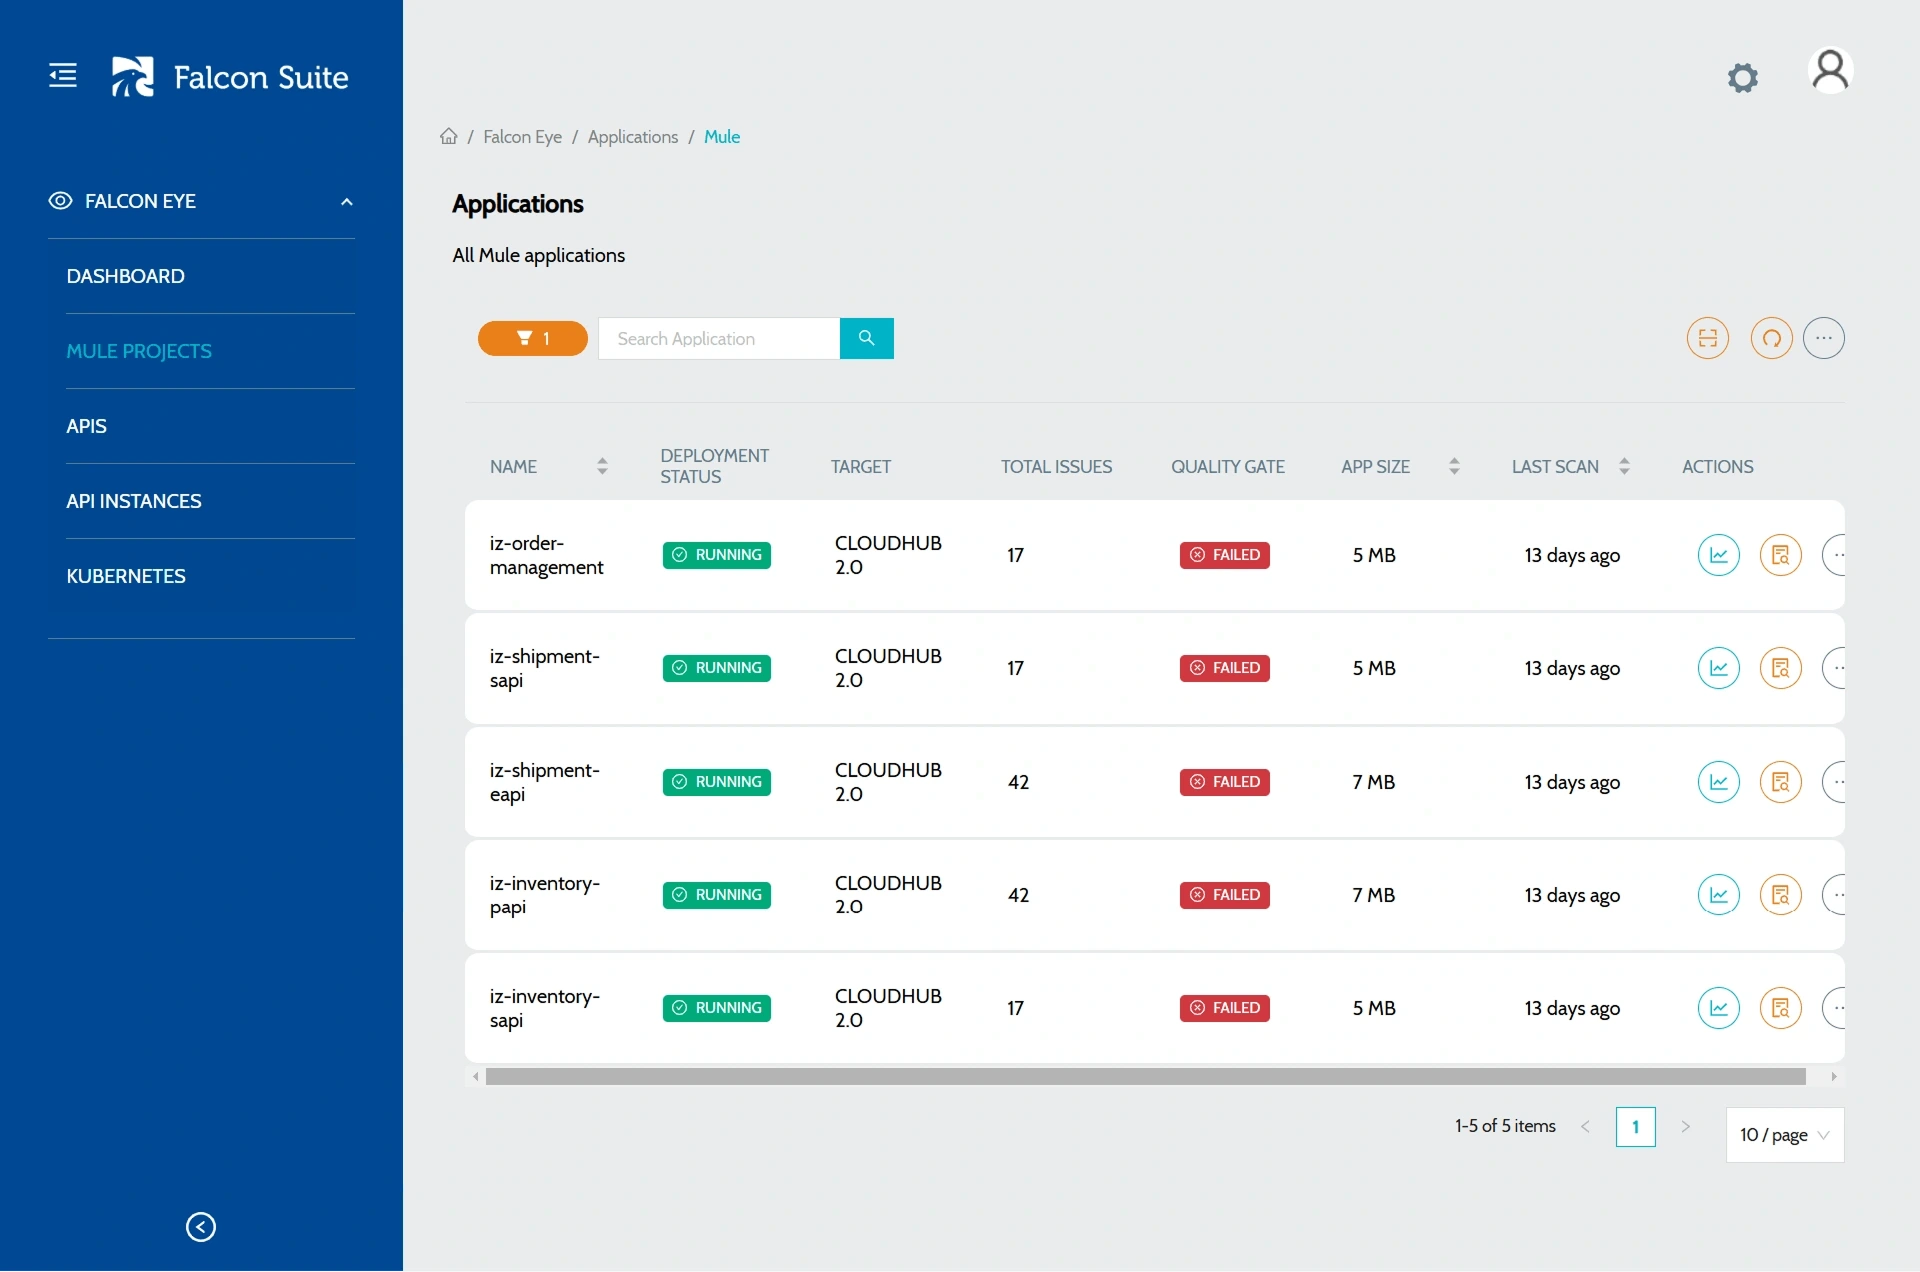Click the user profile avatar
The width and height of the screenshot is (1920, 1272).
(1832, 70)
